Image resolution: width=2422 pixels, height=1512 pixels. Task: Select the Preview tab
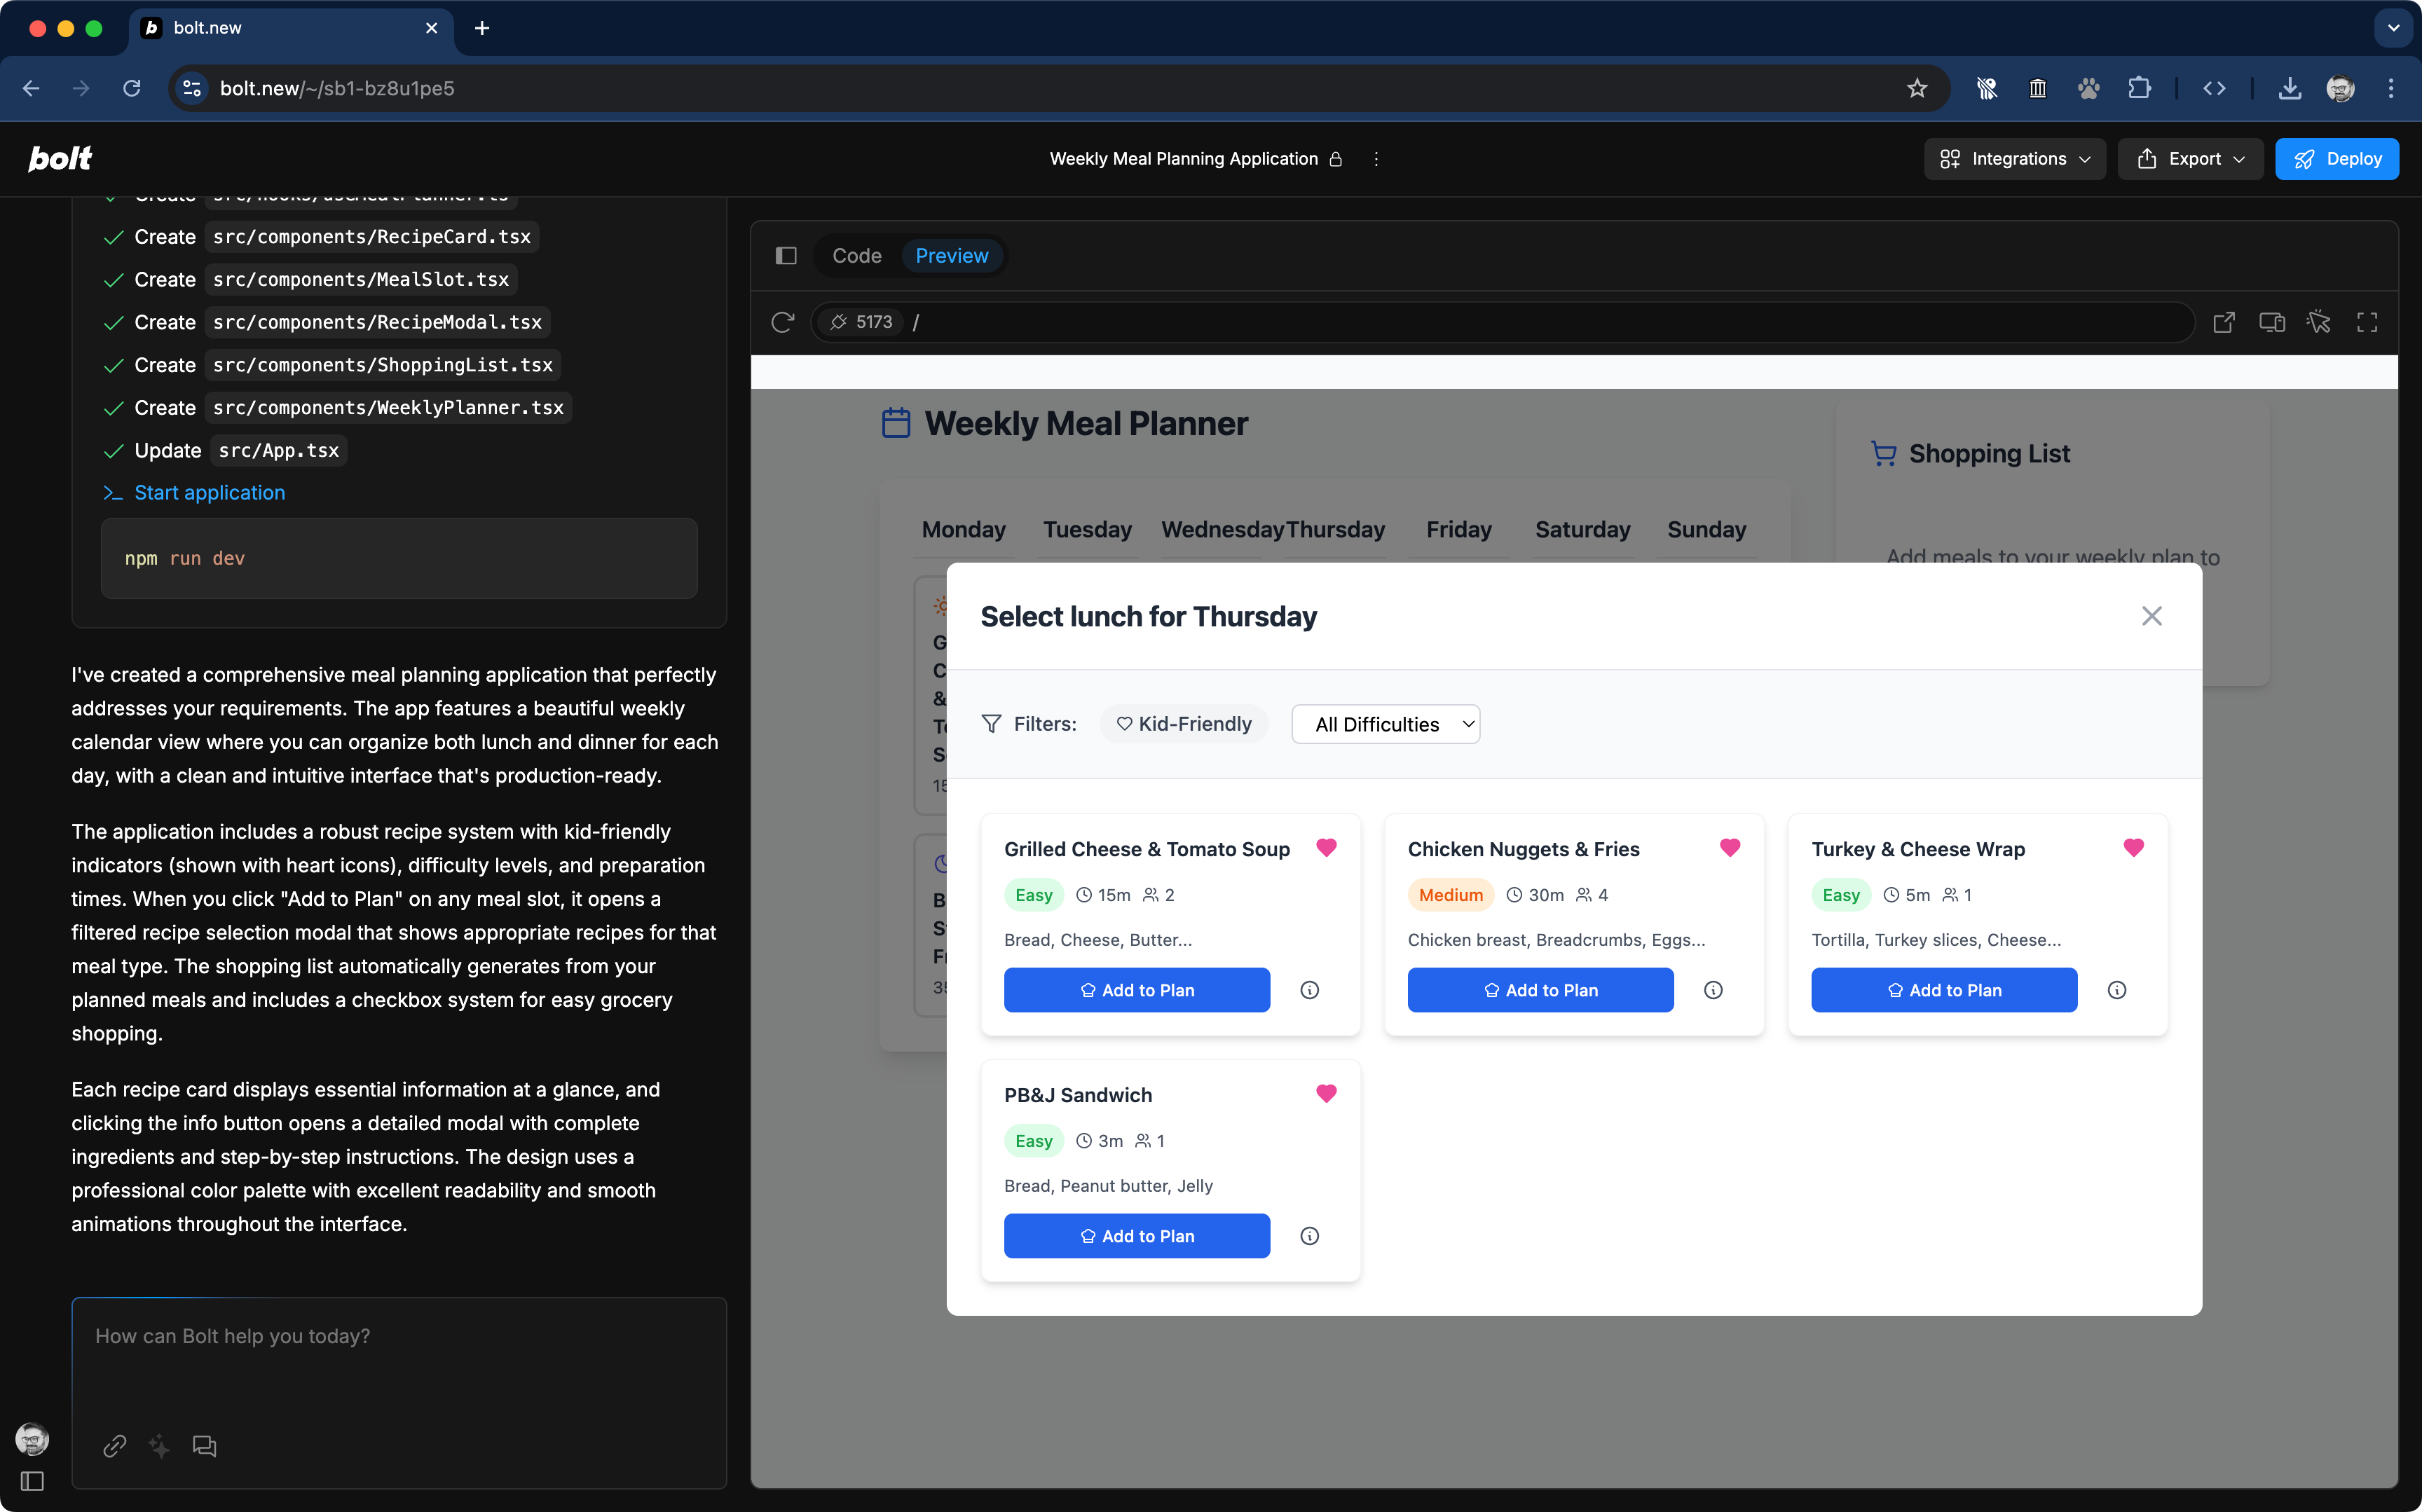(x=951, y=256)
